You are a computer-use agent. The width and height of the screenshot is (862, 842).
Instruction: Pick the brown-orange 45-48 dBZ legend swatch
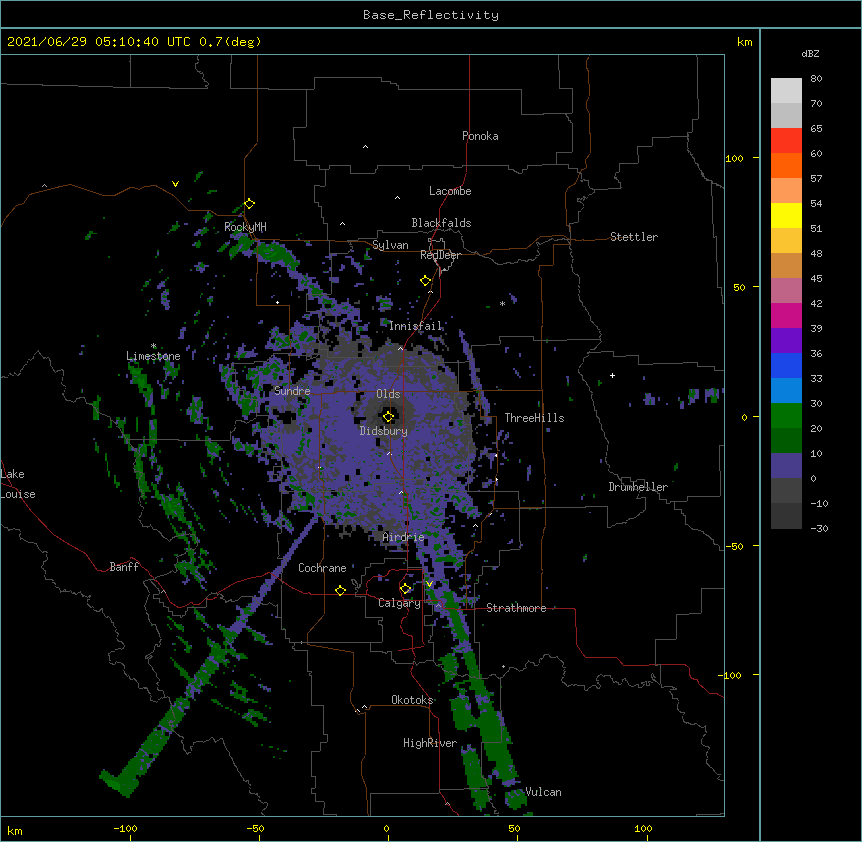pyautogui.click(x=786, y=266)
